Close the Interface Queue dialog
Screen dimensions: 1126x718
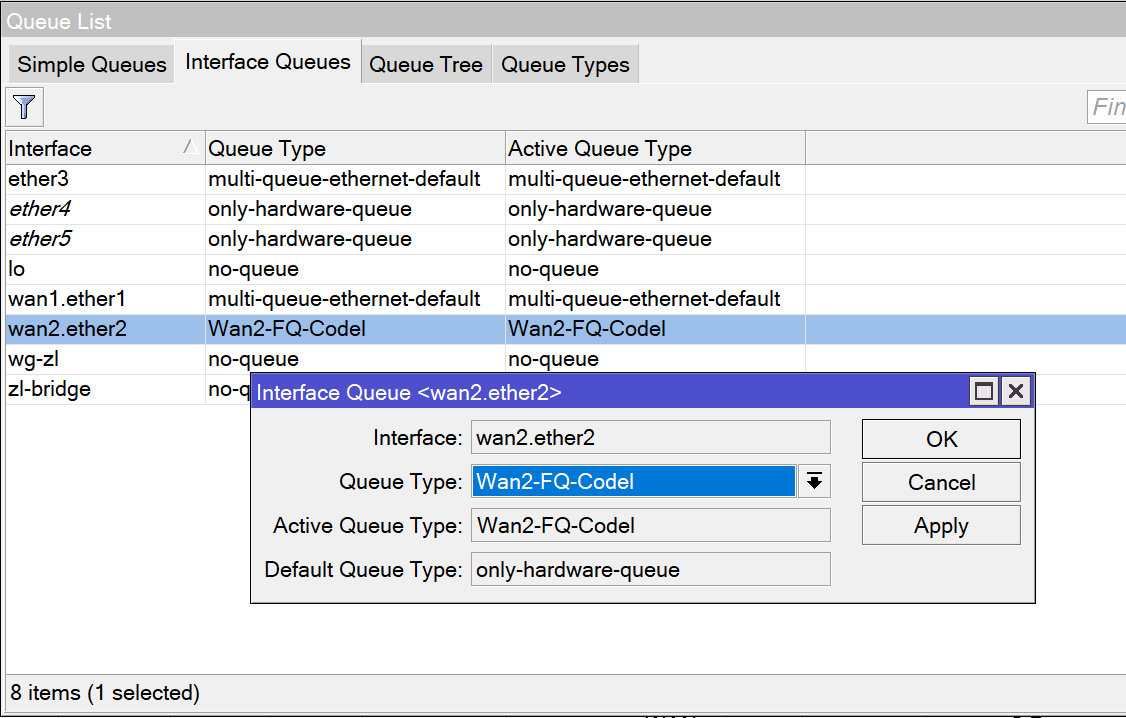coord(1016,391)
